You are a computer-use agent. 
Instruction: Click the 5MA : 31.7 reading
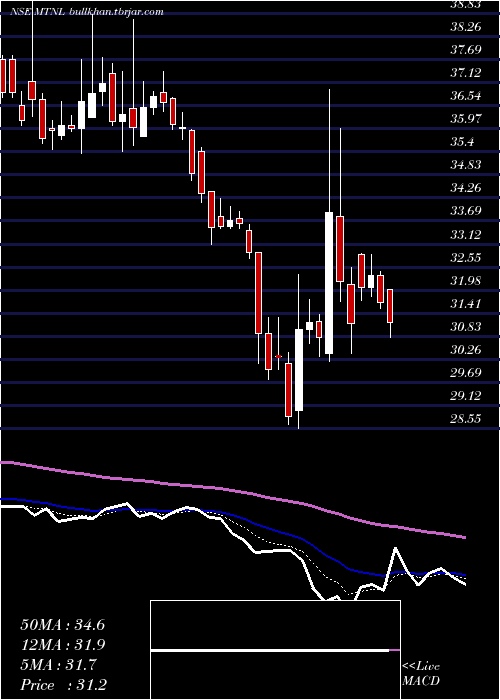point(58,665)
